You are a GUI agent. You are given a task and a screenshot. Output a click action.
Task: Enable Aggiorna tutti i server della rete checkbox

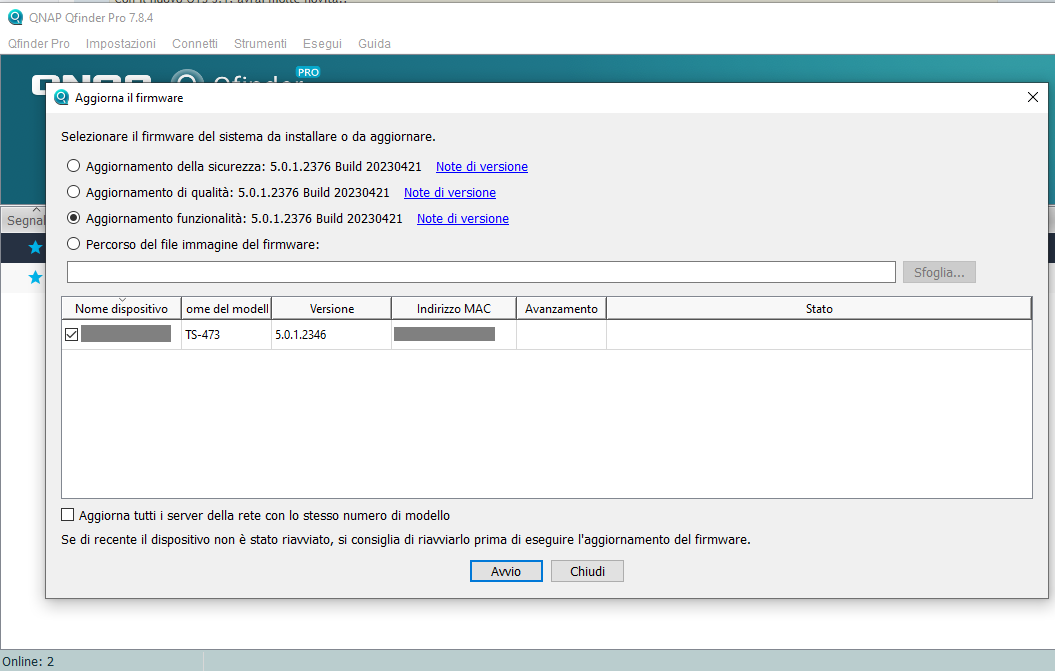(x=68, y=516)
